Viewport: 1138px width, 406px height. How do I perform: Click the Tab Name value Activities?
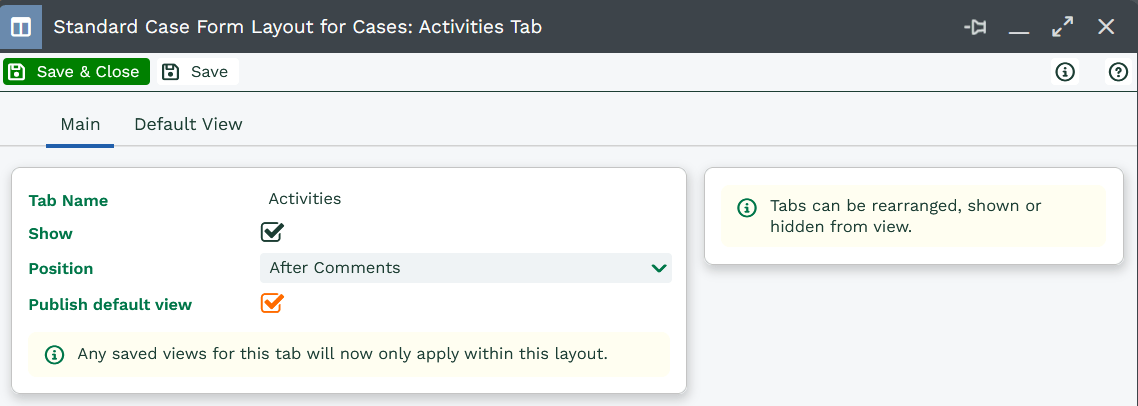(305, 198)
